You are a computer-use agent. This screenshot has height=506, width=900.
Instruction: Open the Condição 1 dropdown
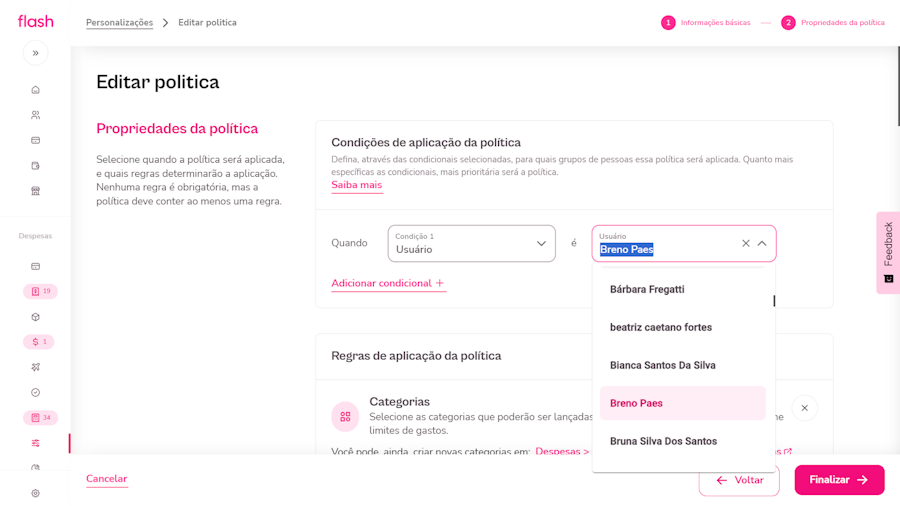click(x=471, y=243)
